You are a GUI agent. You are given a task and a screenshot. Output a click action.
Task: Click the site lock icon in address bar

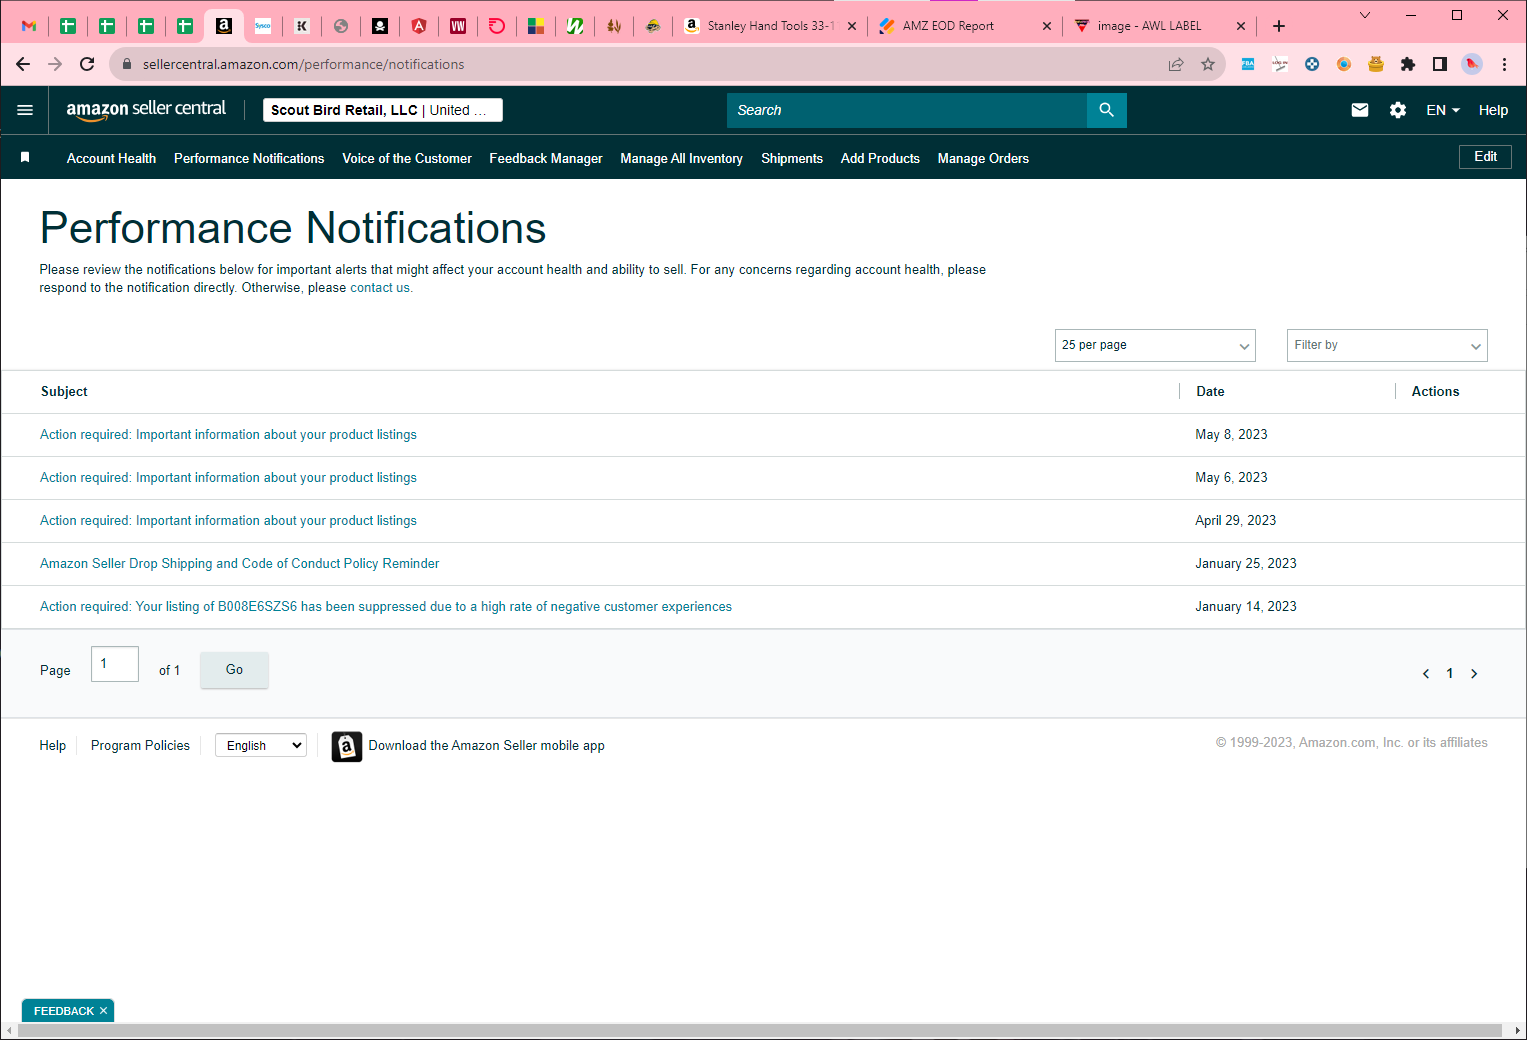pos(127,64)
